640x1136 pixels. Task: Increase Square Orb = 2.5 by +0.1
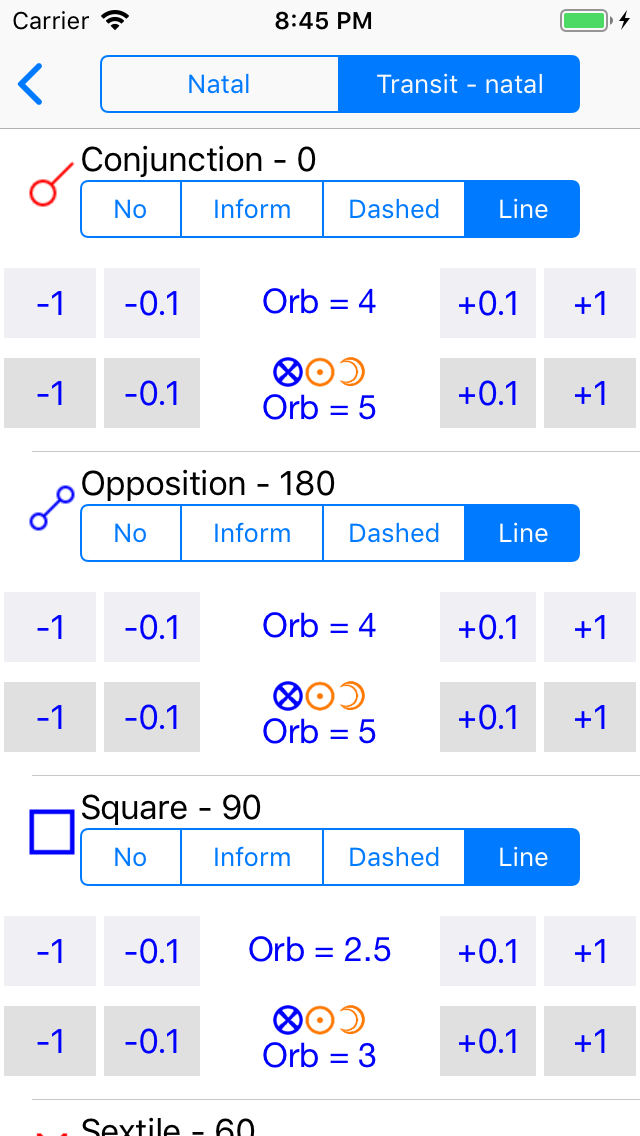pyautogui.click(x=488, y=951)
